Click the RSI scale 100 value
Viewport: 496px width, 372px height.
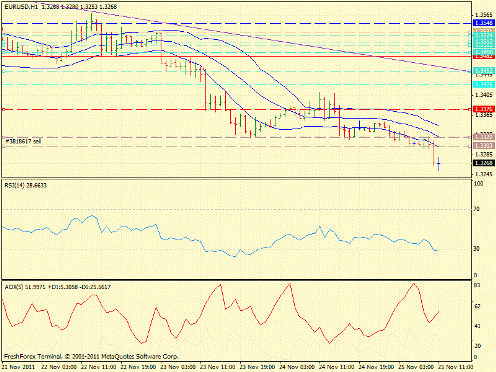[478, 184]
